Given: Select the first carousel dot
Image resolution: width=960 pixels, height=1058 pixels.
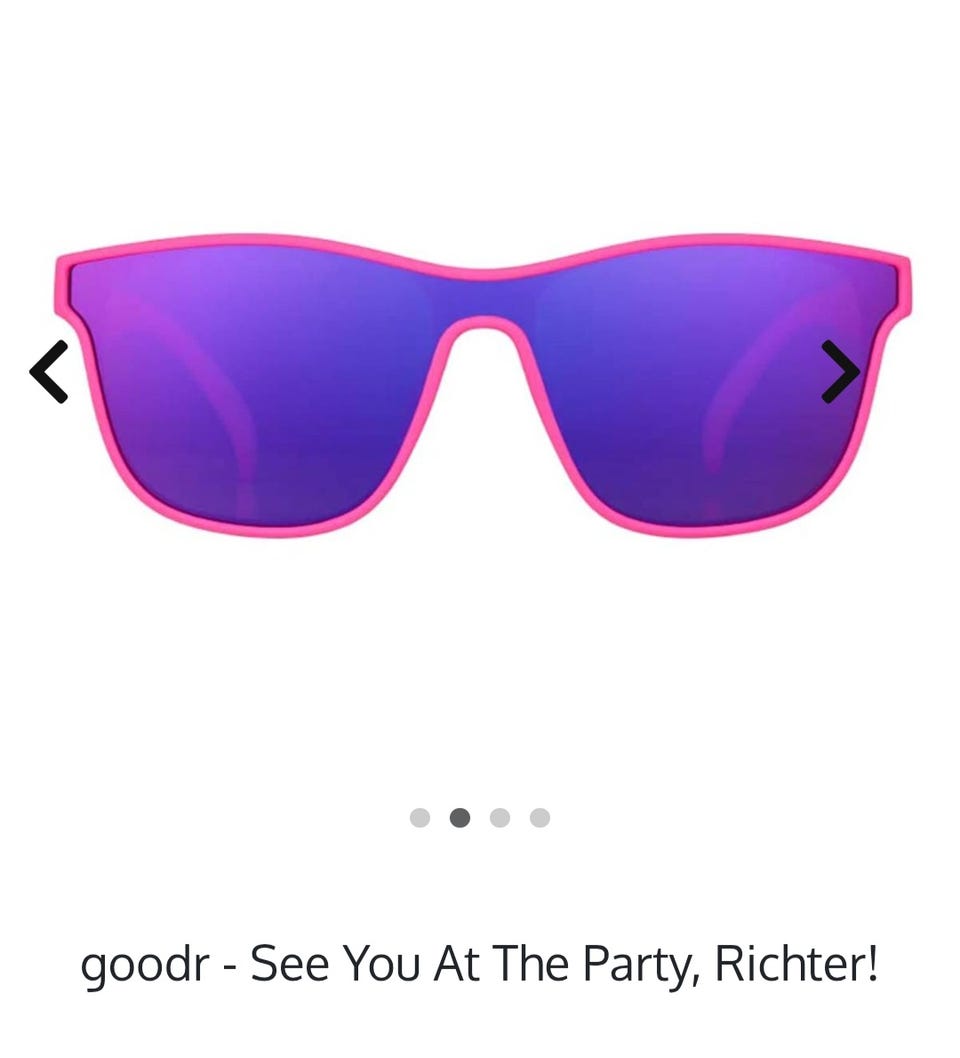Looking at the screenshot, I should pos(420,818).
